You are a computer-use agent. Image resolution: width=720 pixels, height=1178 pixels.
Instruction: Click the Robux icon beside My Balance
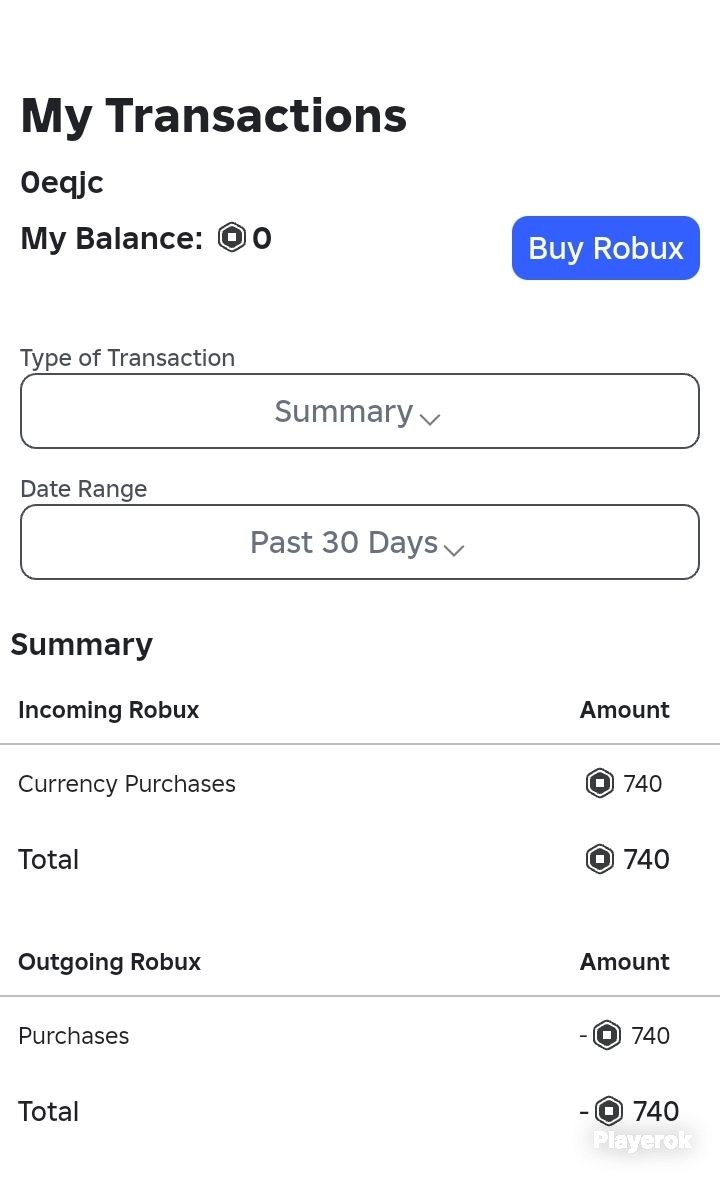[231, 237]
